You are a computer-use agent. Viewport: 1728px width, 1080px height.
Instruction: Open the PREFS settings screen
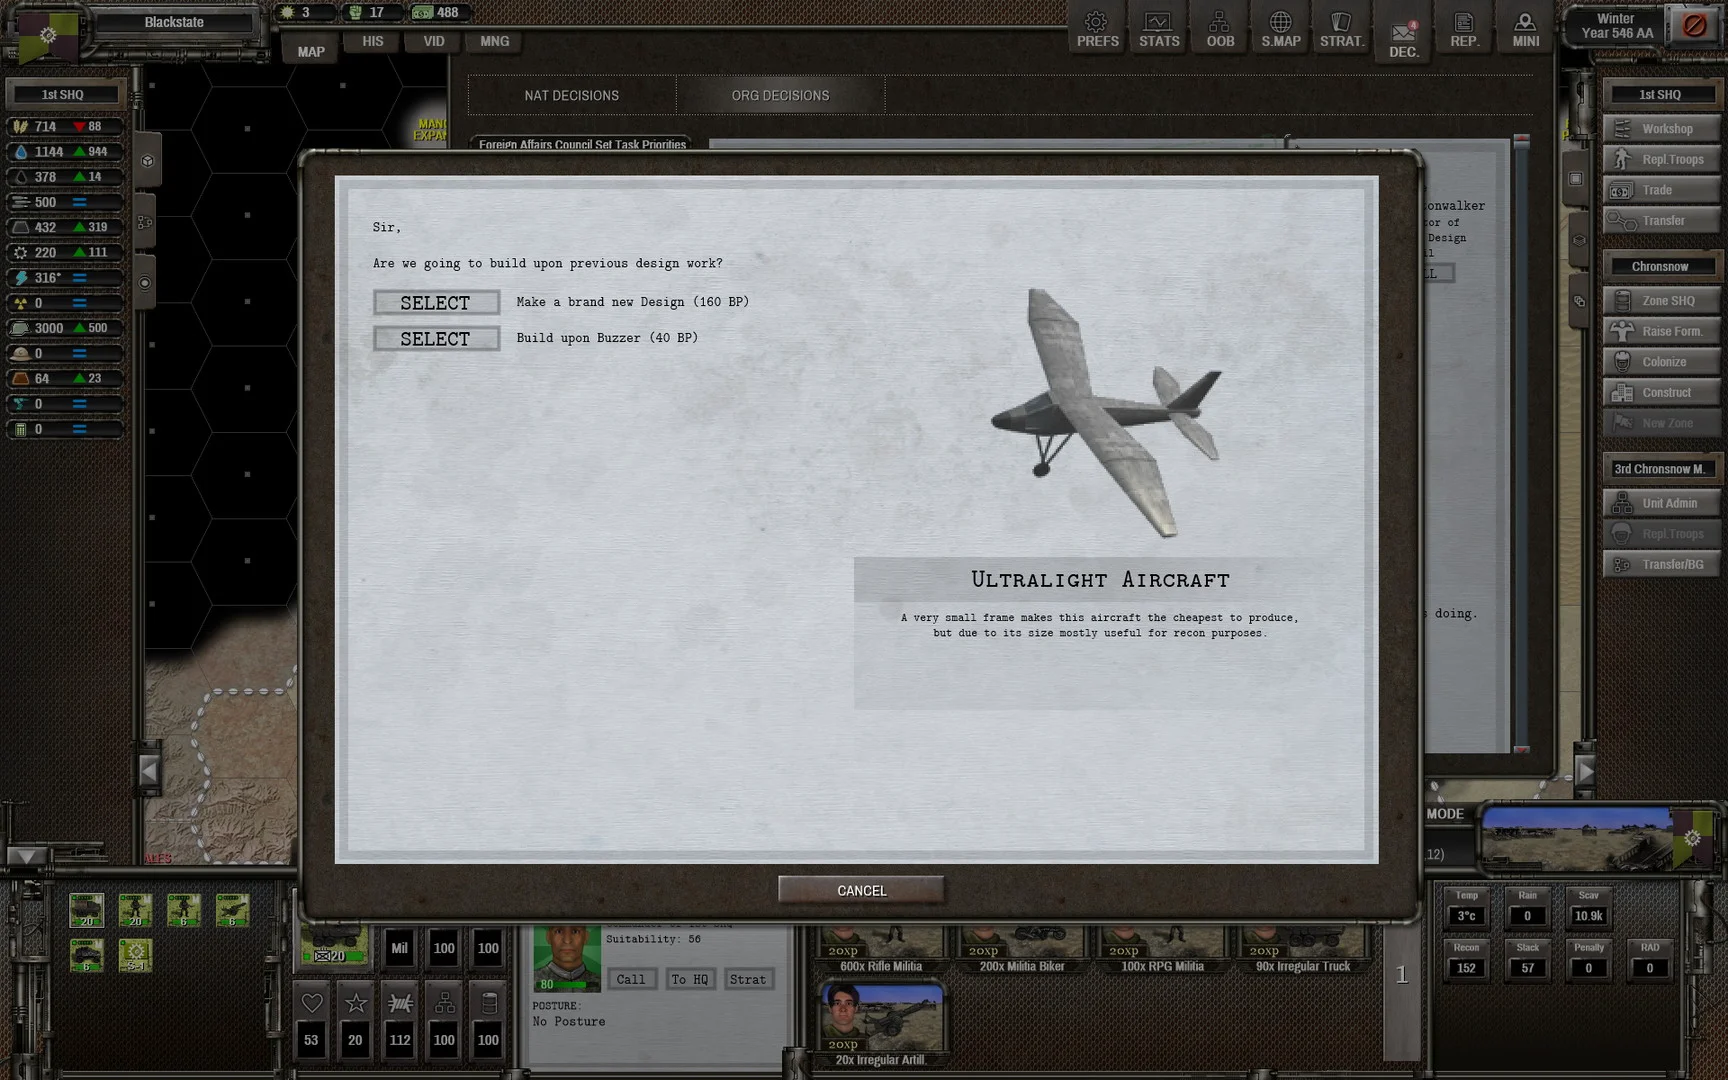pos(1097,27)
